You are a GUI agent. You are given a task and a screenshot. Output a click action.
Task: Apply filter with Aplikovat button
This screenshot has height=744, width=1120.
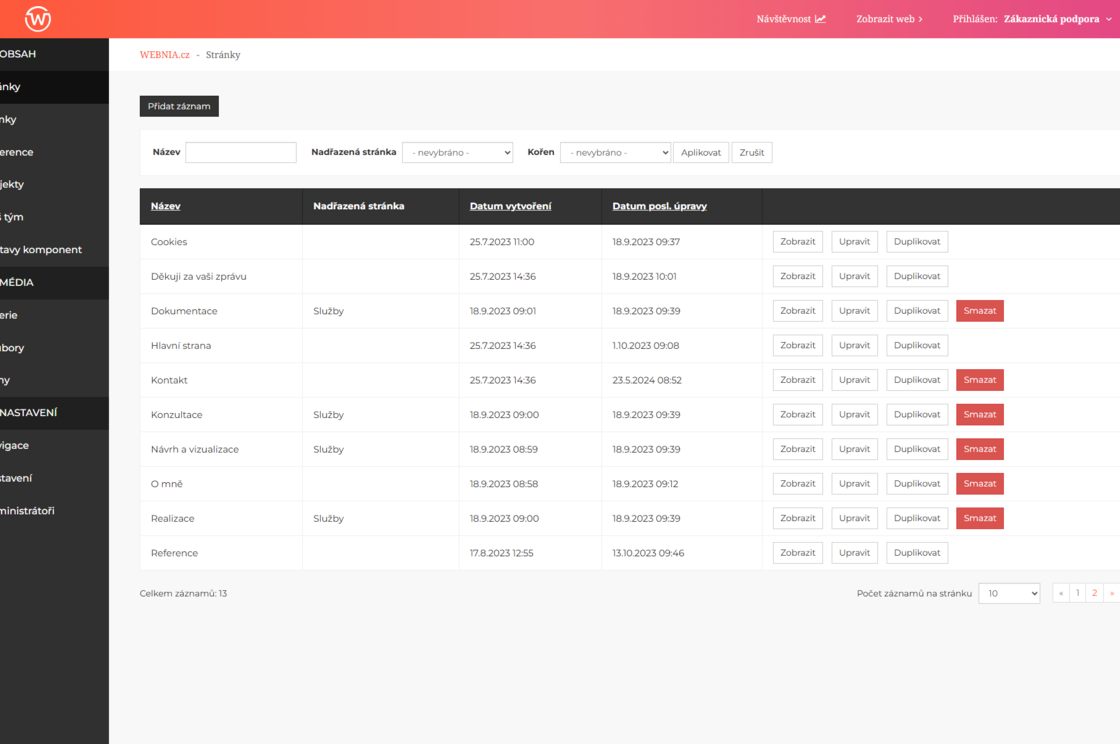click(x=701, y=152)
